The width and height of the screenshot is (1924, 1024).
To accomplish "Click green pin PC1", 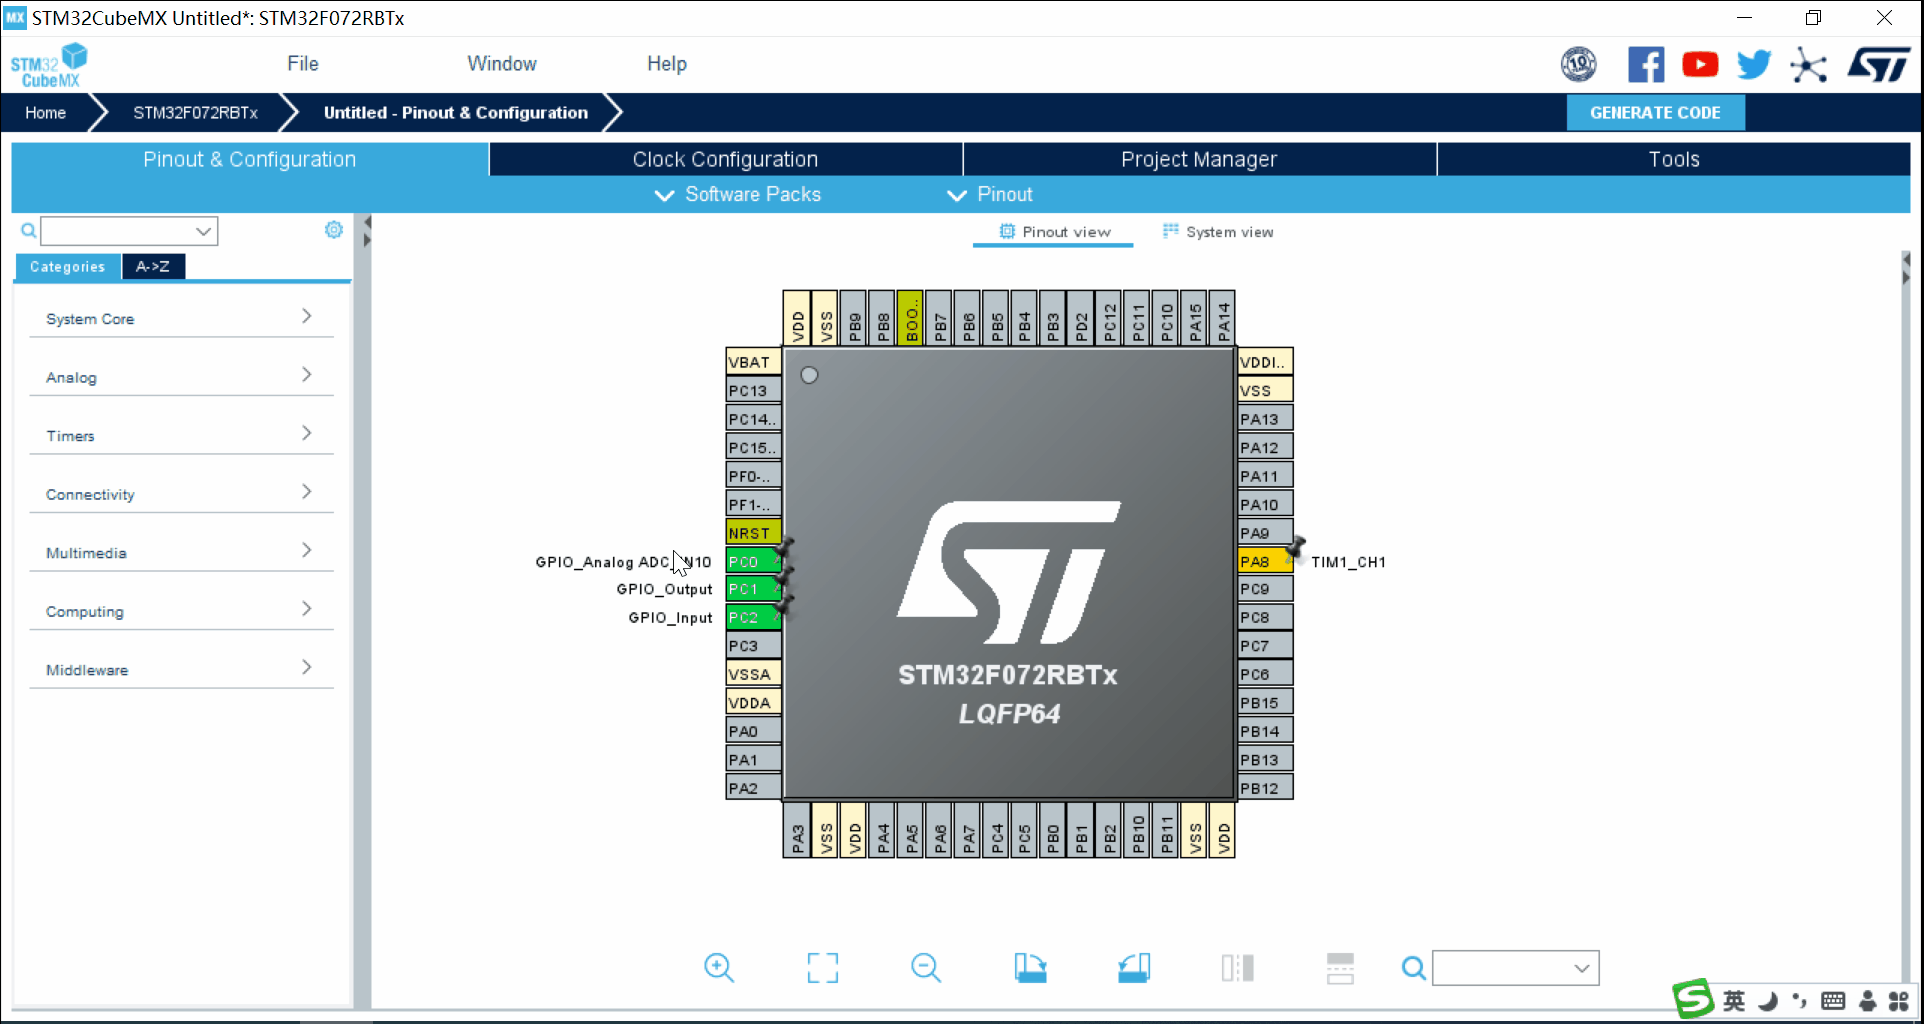I will 753,589.
